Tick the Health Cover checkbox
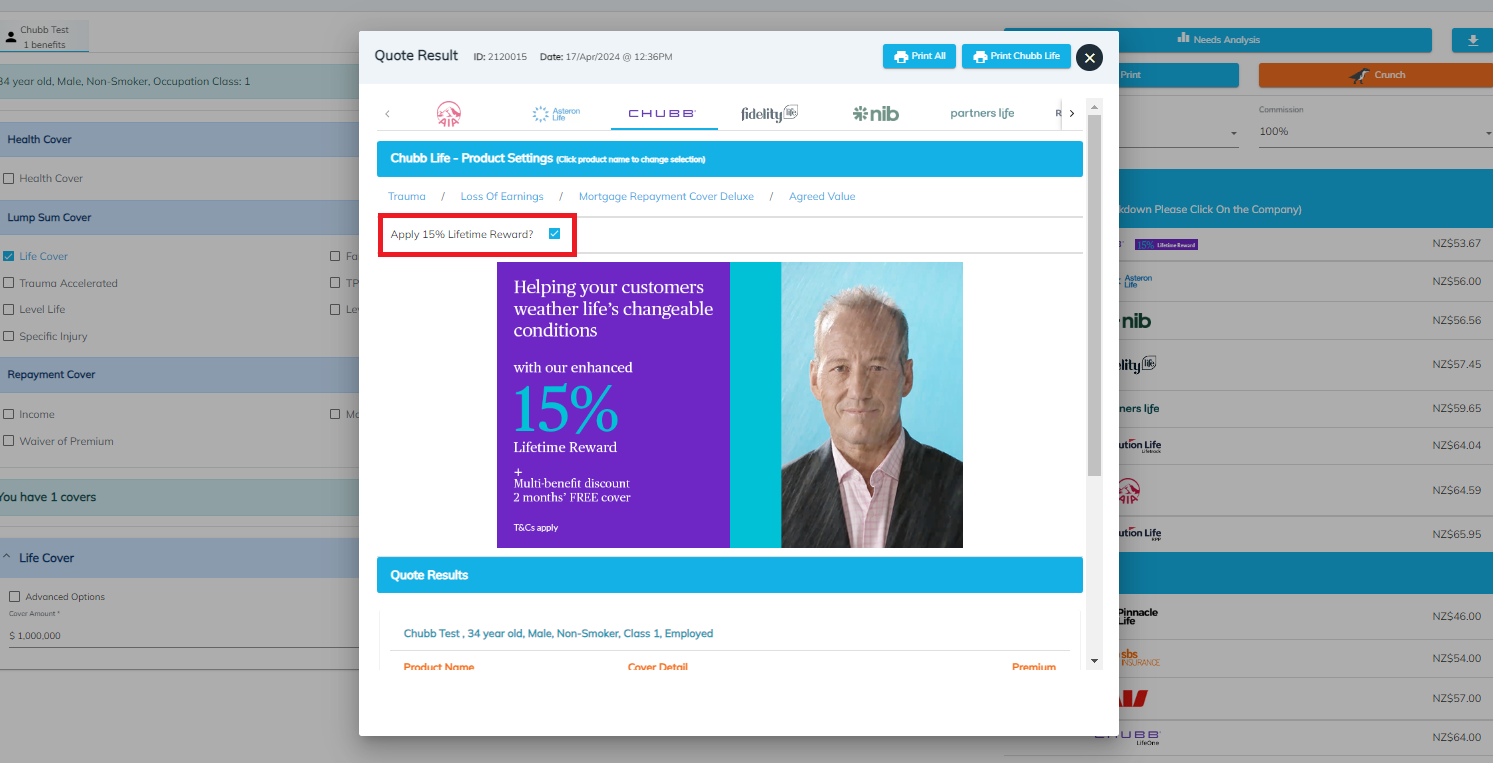Viewport: 1493px width, 763px height. (x=9, y=179)
